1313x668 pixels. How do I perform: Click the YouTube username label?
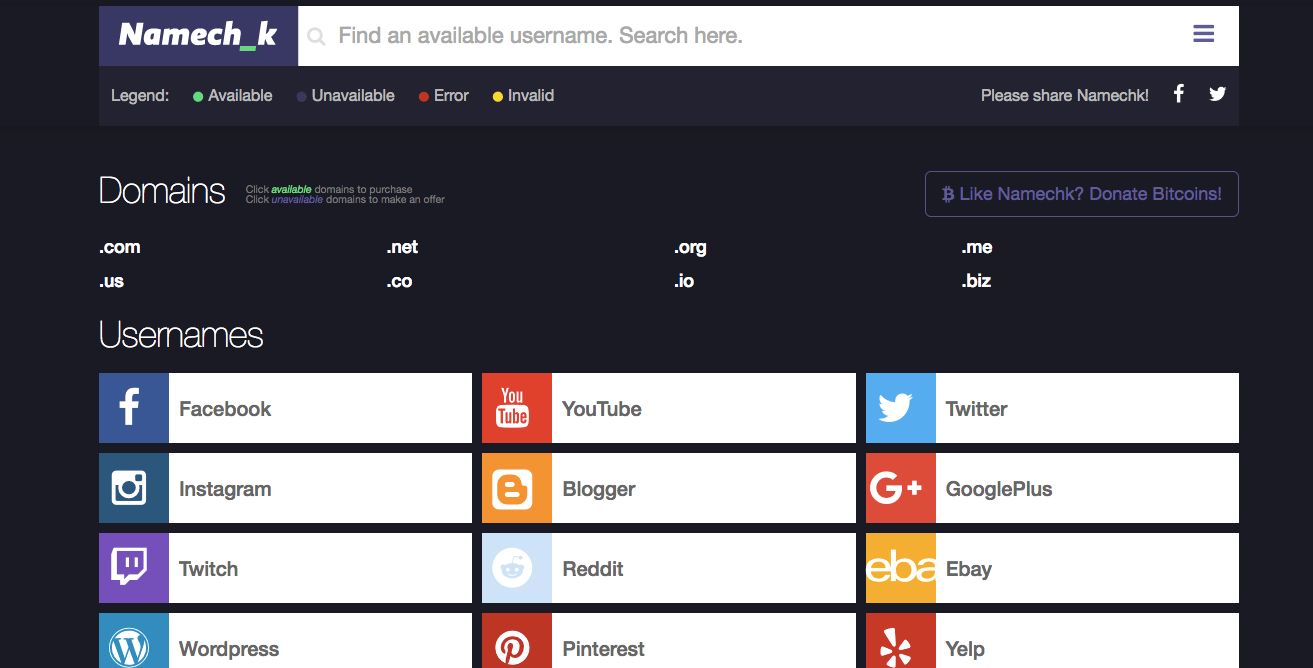click(602, 408)
